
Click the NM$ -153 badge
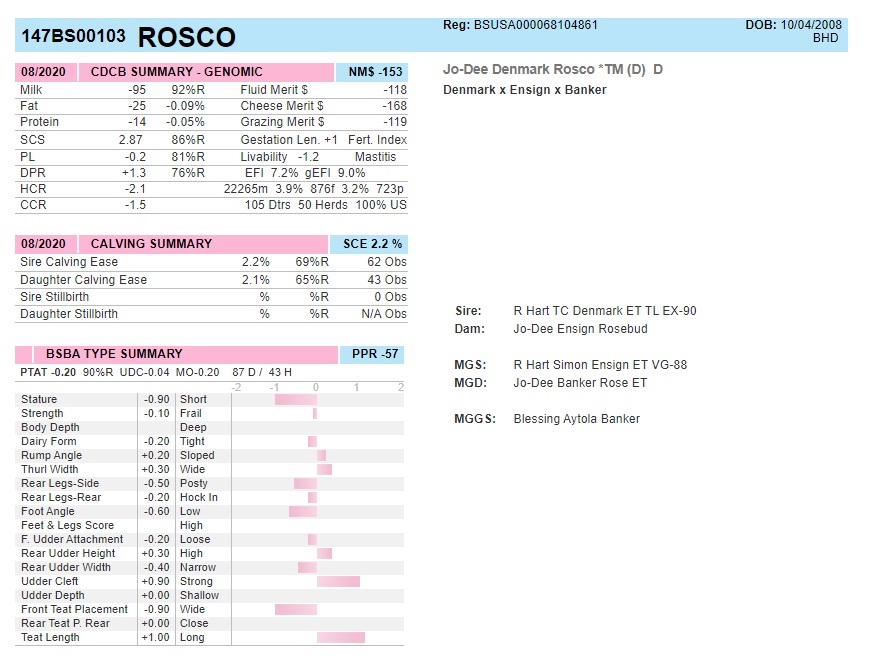pos(375,72)
